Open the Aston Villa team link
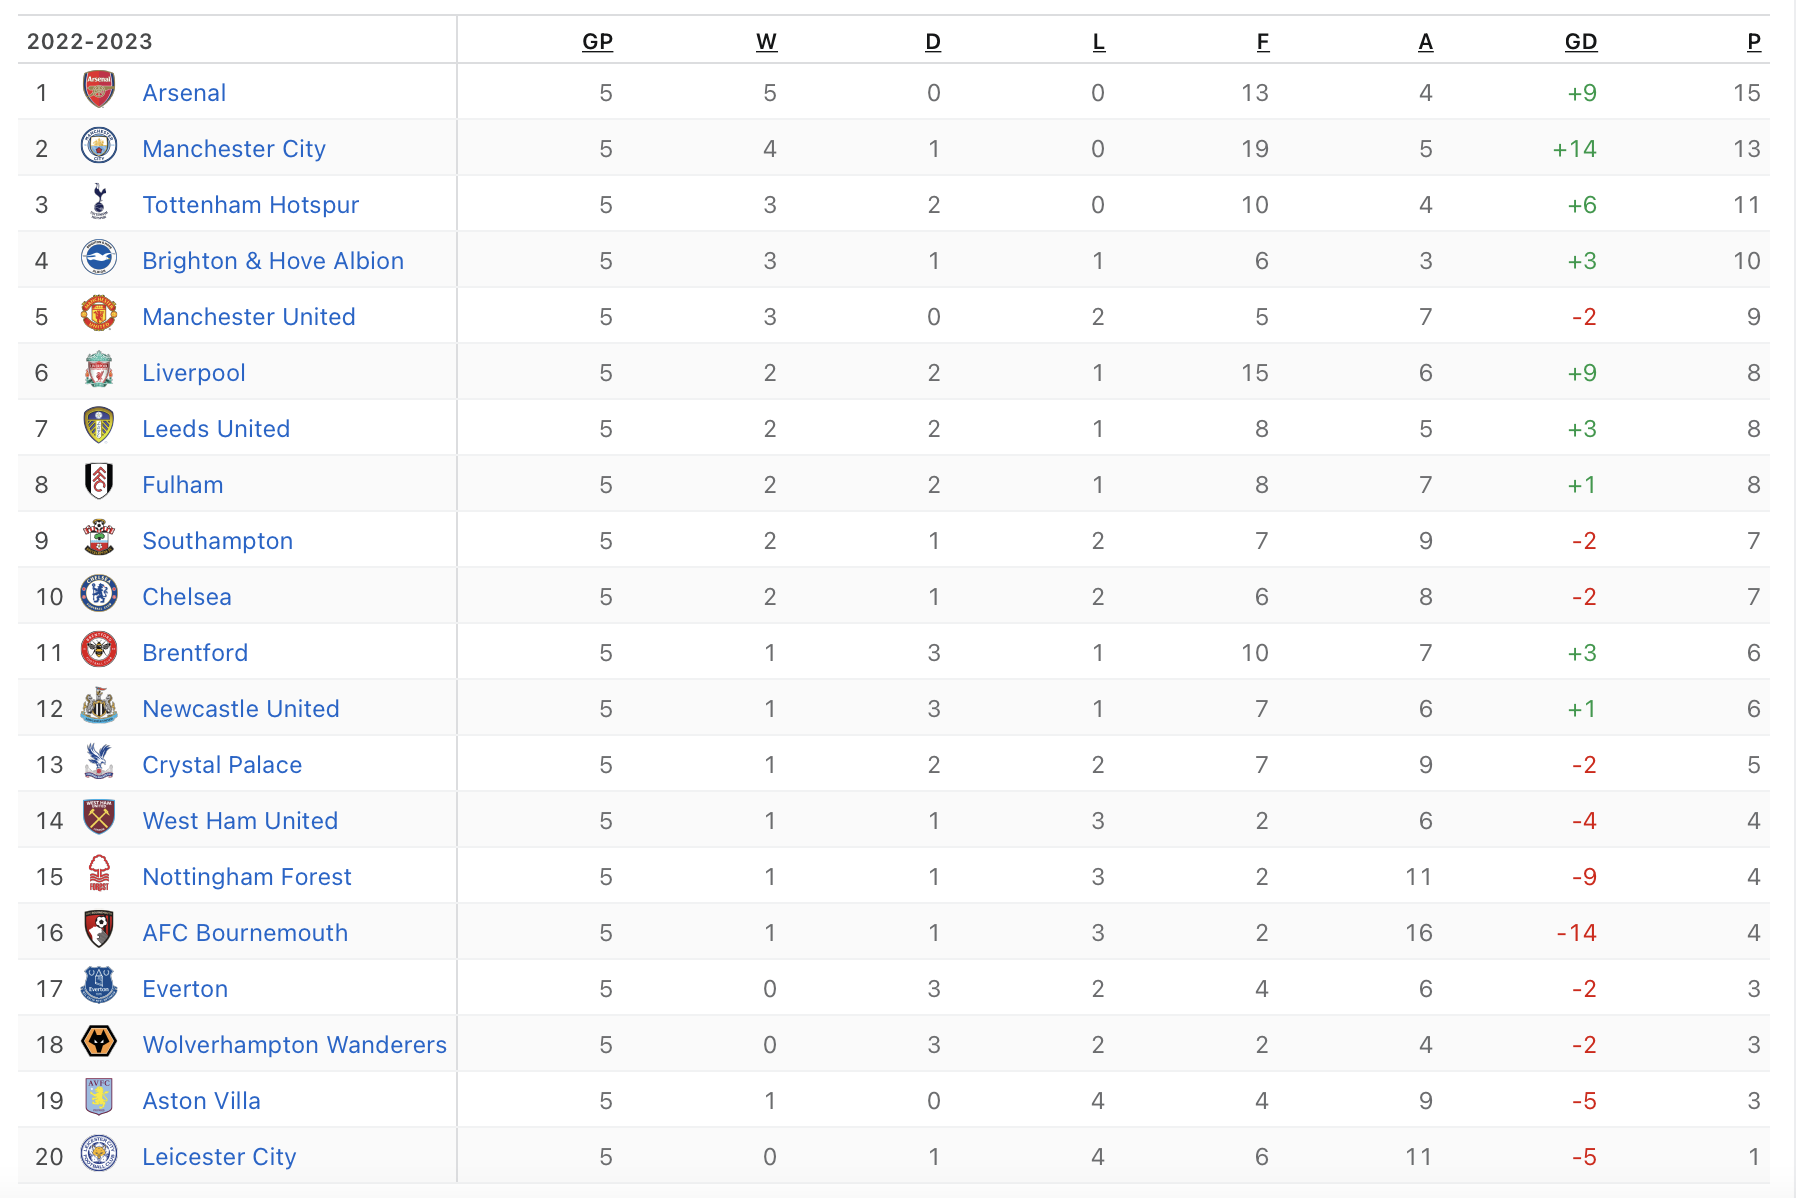The height and width of the screenshot is (1198, 1796). [201, 1101]
